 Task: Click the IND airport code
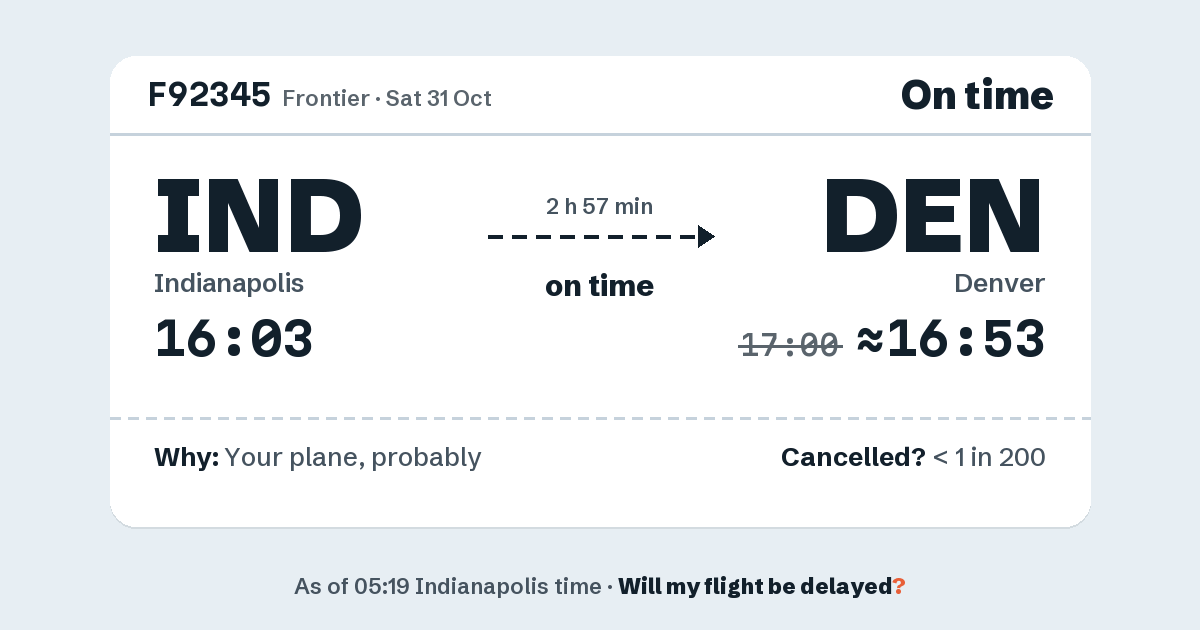(258, 215)
